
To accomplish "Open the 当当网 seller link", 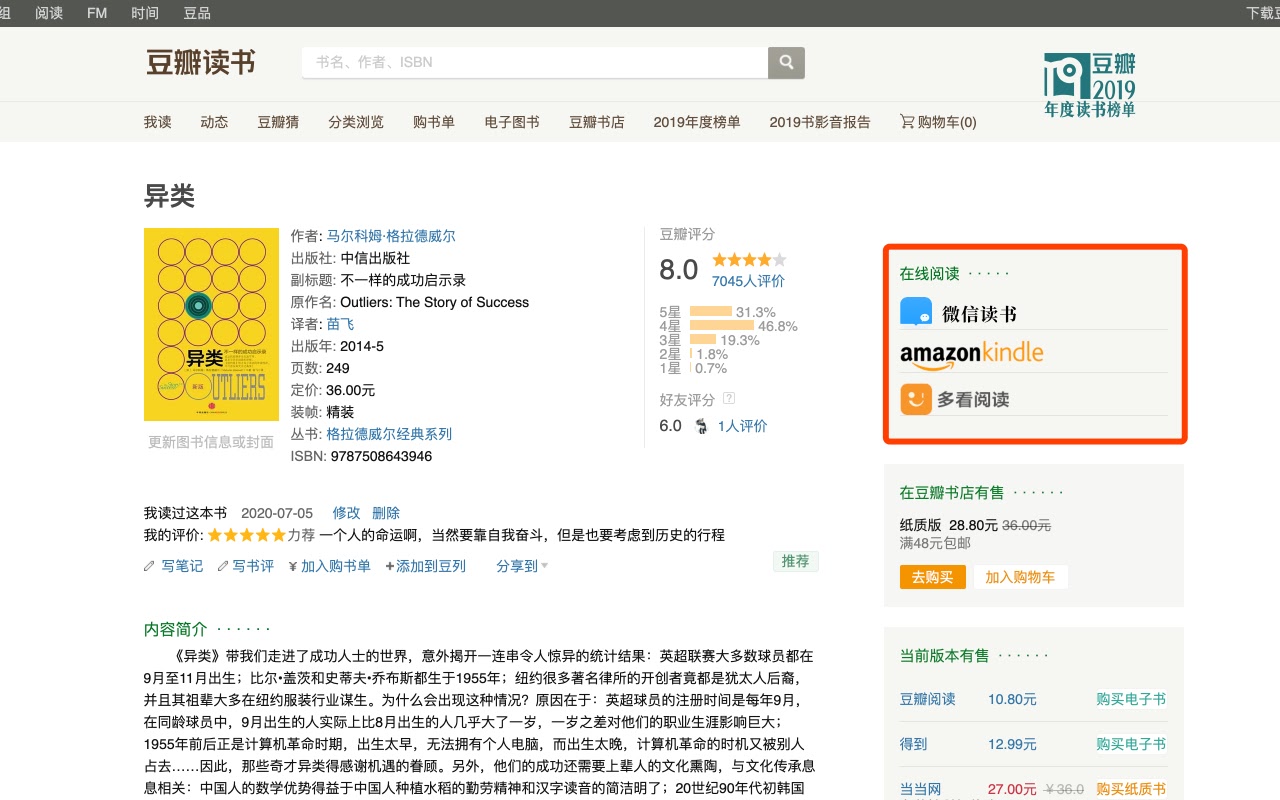I will point(921,789).
